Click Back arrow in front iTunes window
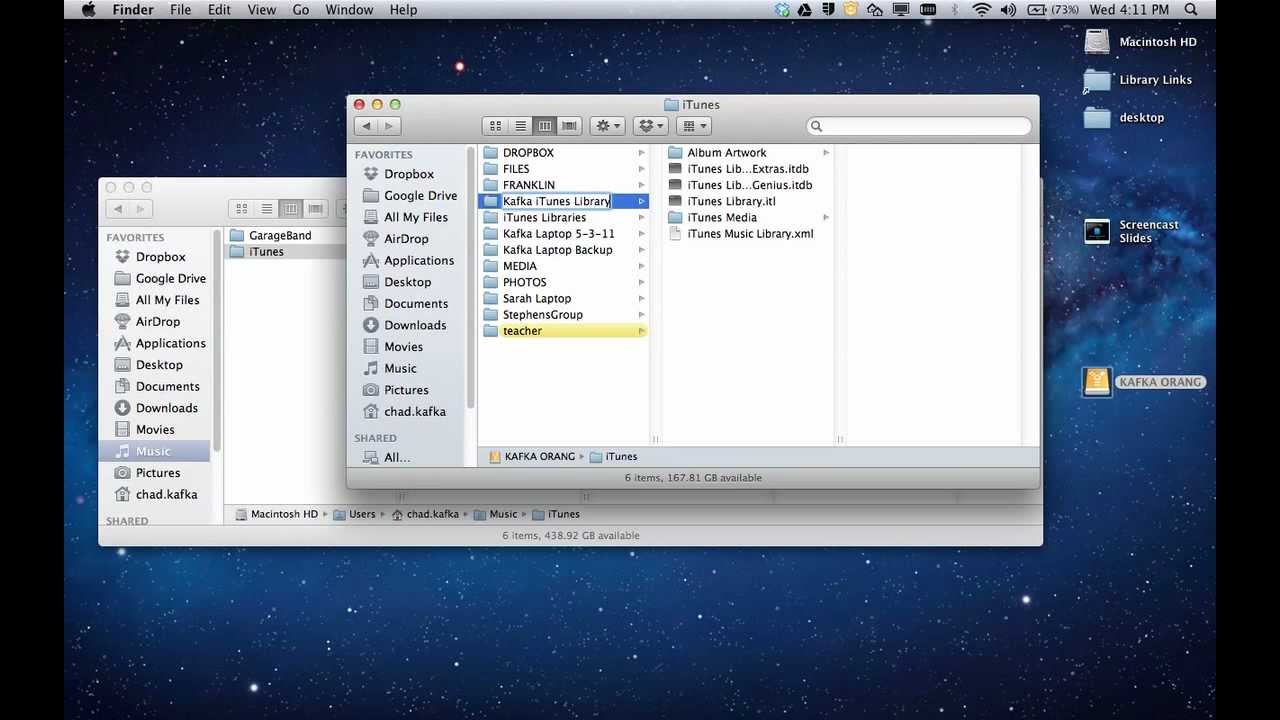1280x720 pixels. coord(366,126)
